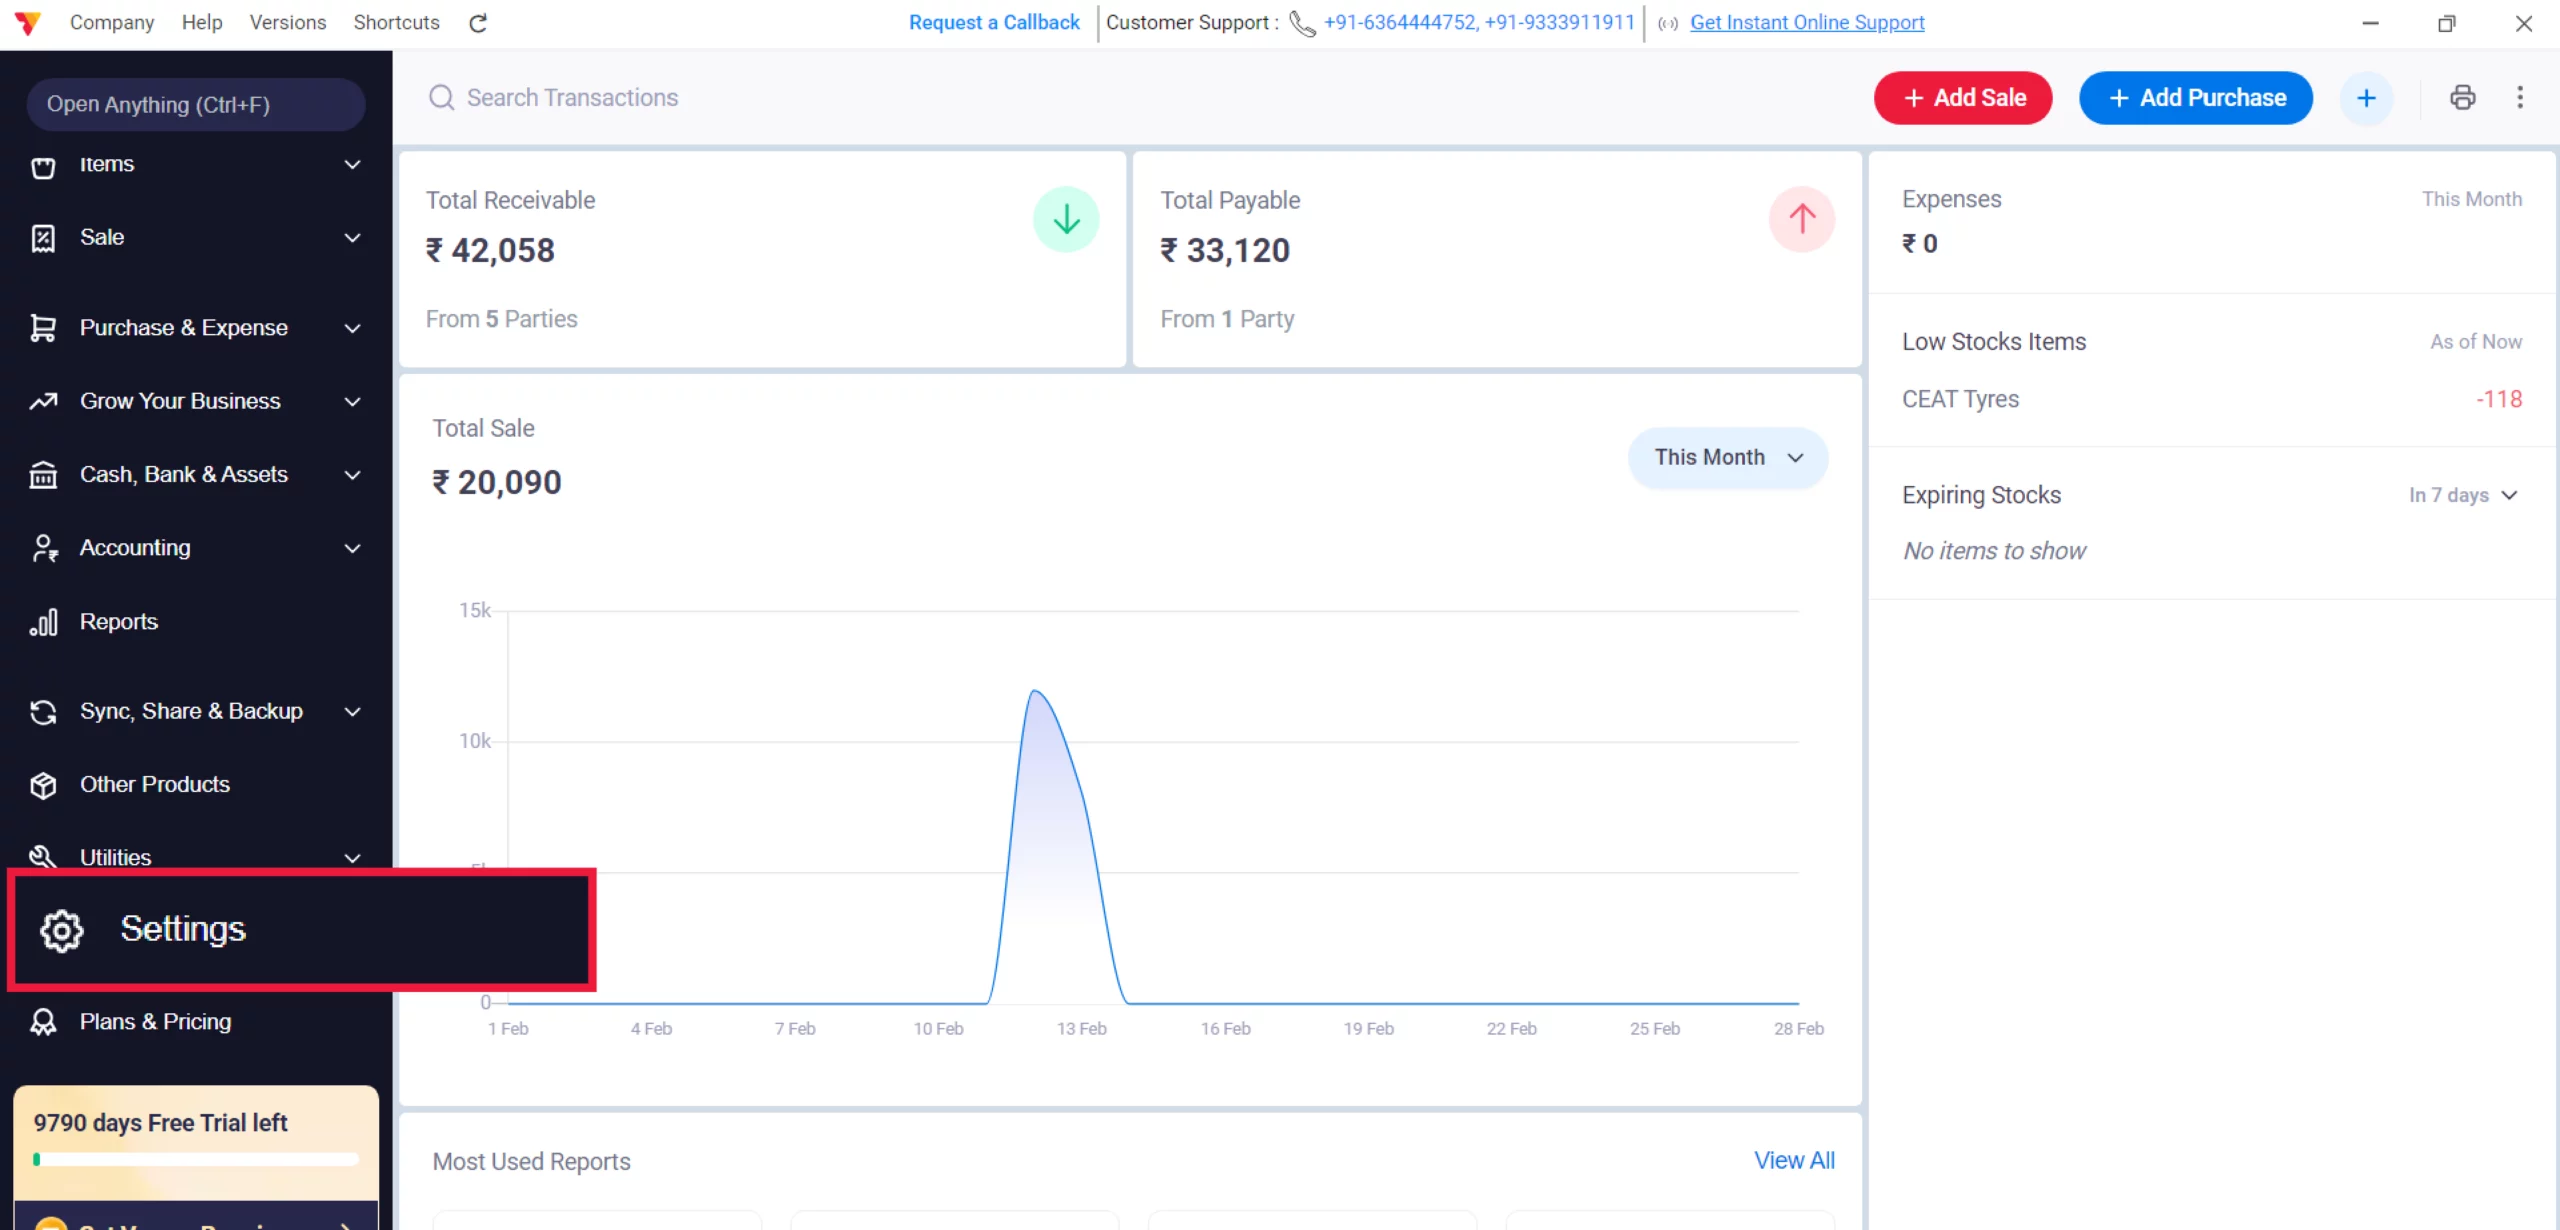Expand the Purchase & Expense sidebar section

click(352, 328)
